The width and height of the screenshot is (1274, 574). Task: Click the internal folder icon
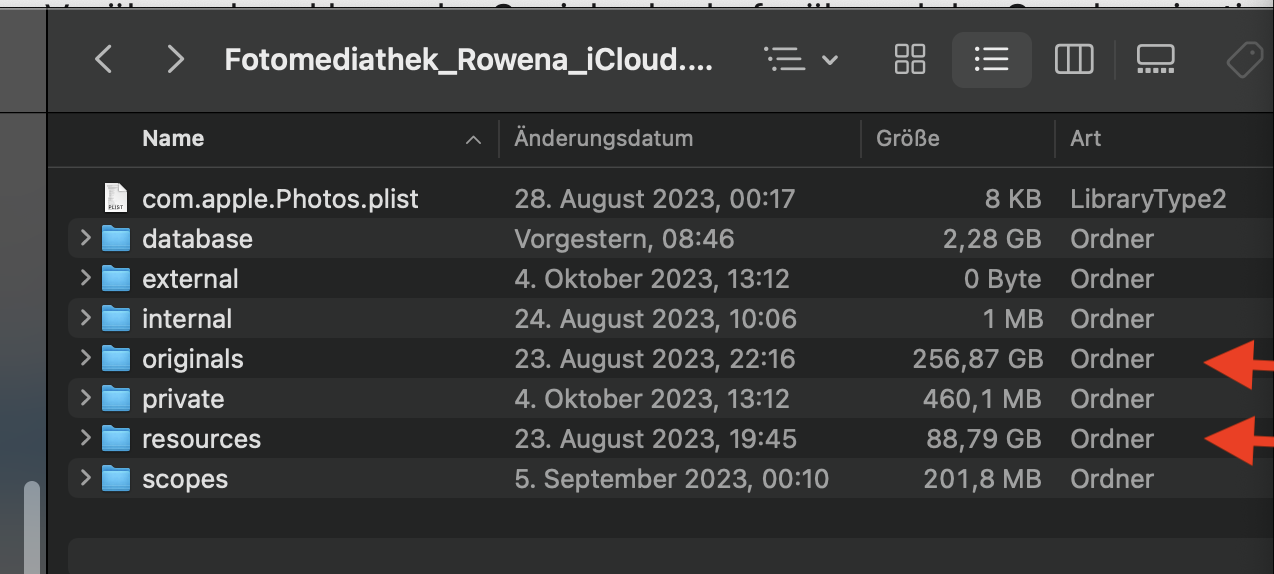[117, 319]
